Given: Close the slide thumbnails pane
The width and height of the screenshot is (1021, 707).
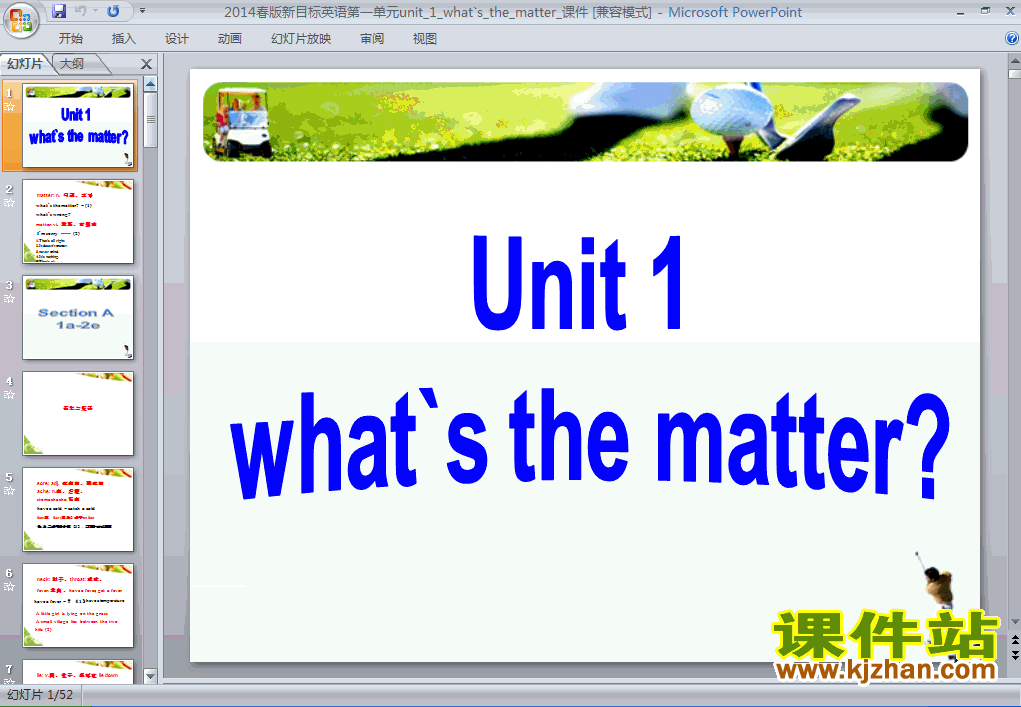Looking at the screenshot, I should (x=147, y=64).
